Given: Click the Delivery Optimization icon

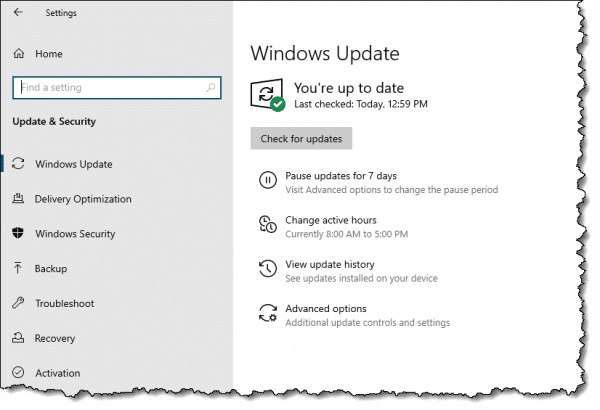Looking at the screenshot, I should pyautogui.click(x=18, y=198).
